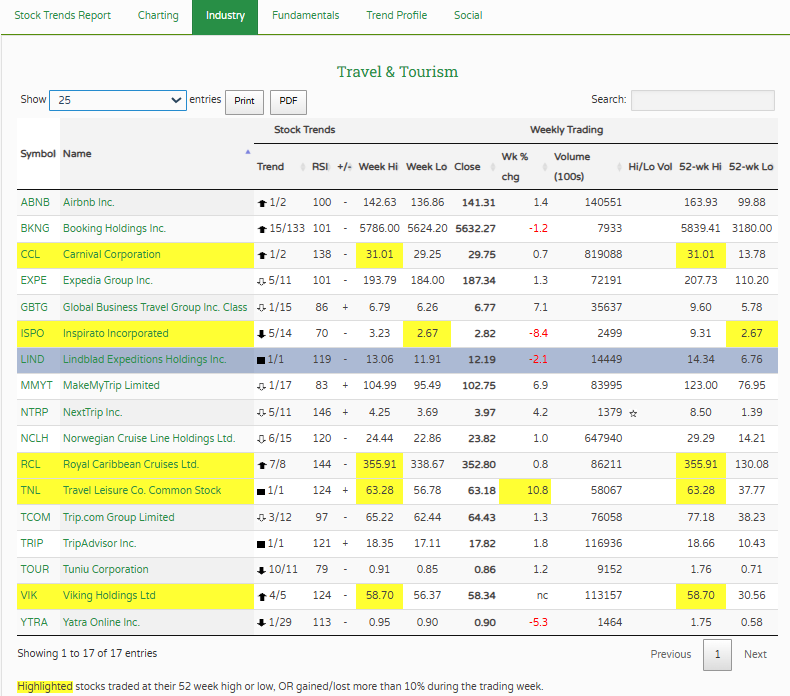Open the ABNB symbol link
Screen dimensions: 790x696
pos(35,202)
